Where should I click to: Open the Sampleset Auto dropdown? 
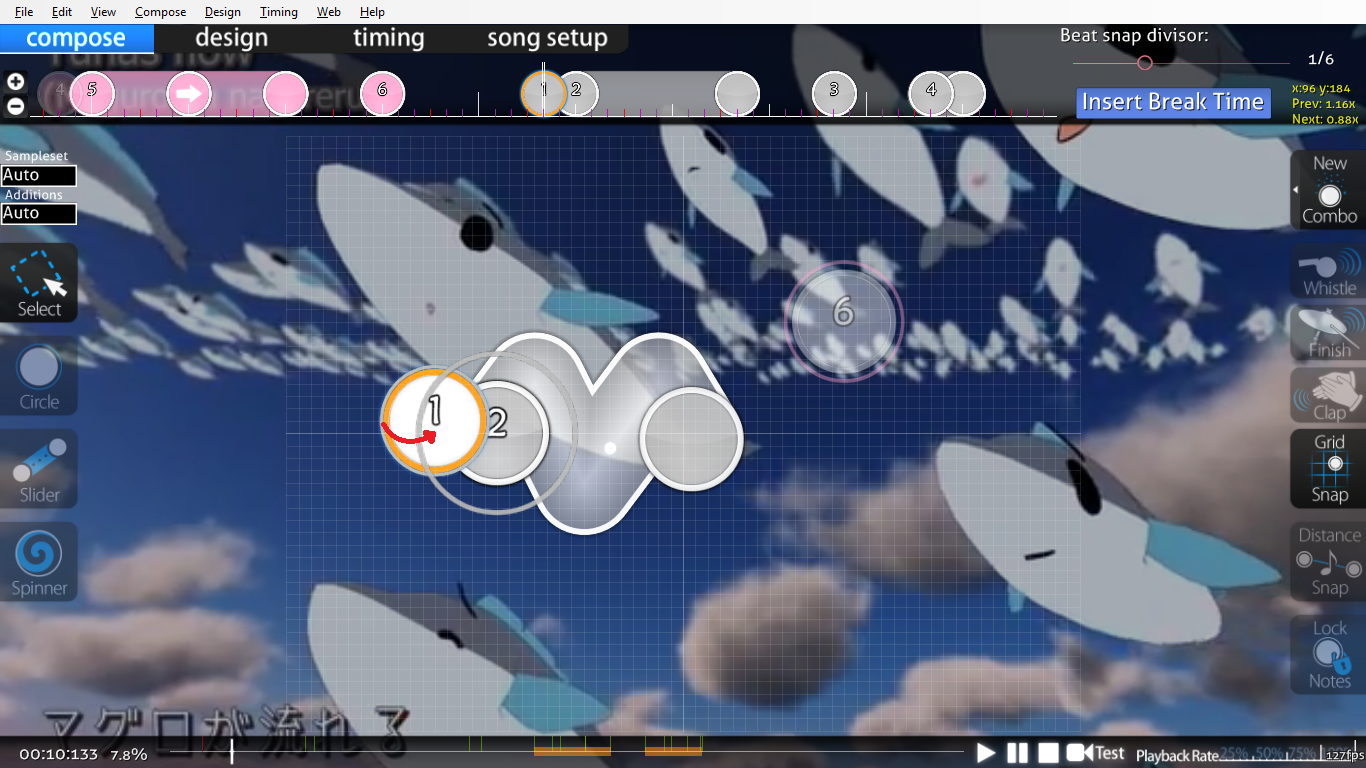click(x=38, y=175)
